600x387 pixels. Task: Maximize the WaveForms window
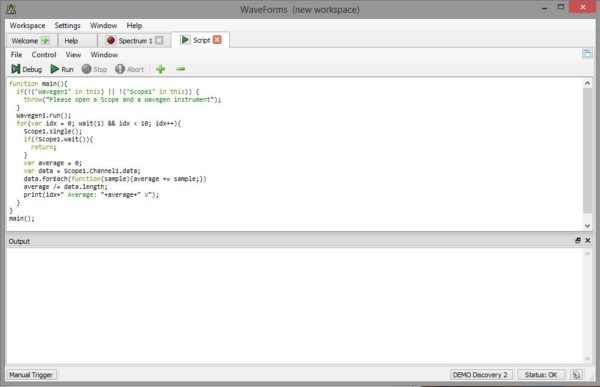click(x=561, y=7)
